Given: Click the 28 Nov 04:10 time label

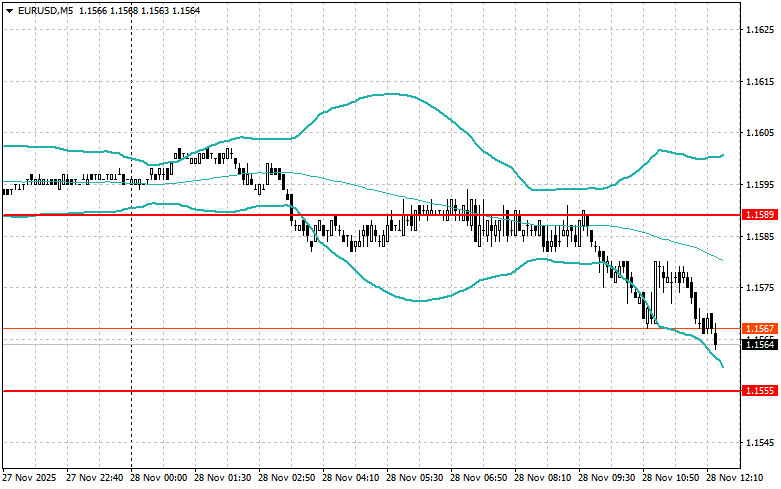Looking at the screenshot, I should tap(350, 478).
